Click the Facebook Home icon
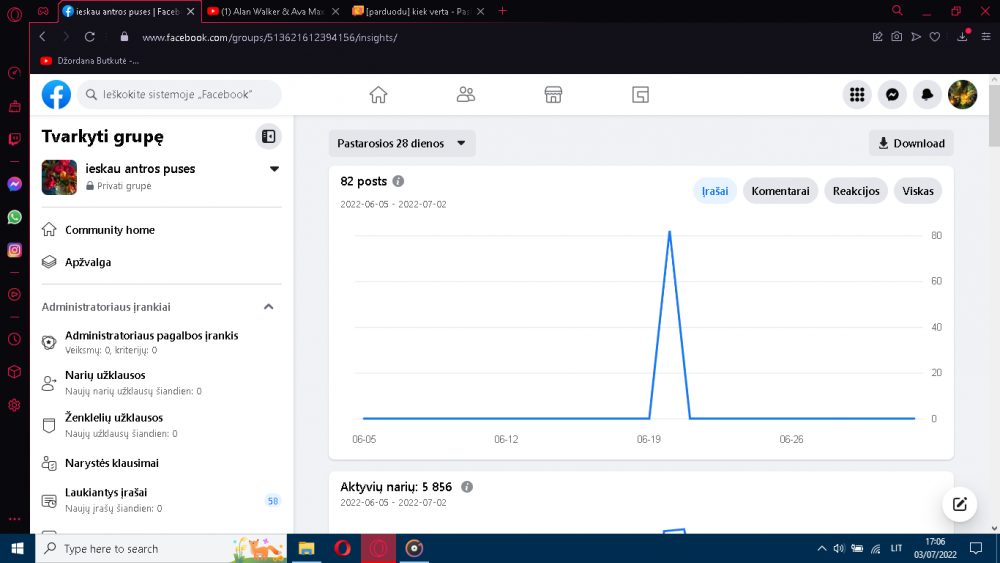The image size is (1000, 563). (x=378, y=94)
